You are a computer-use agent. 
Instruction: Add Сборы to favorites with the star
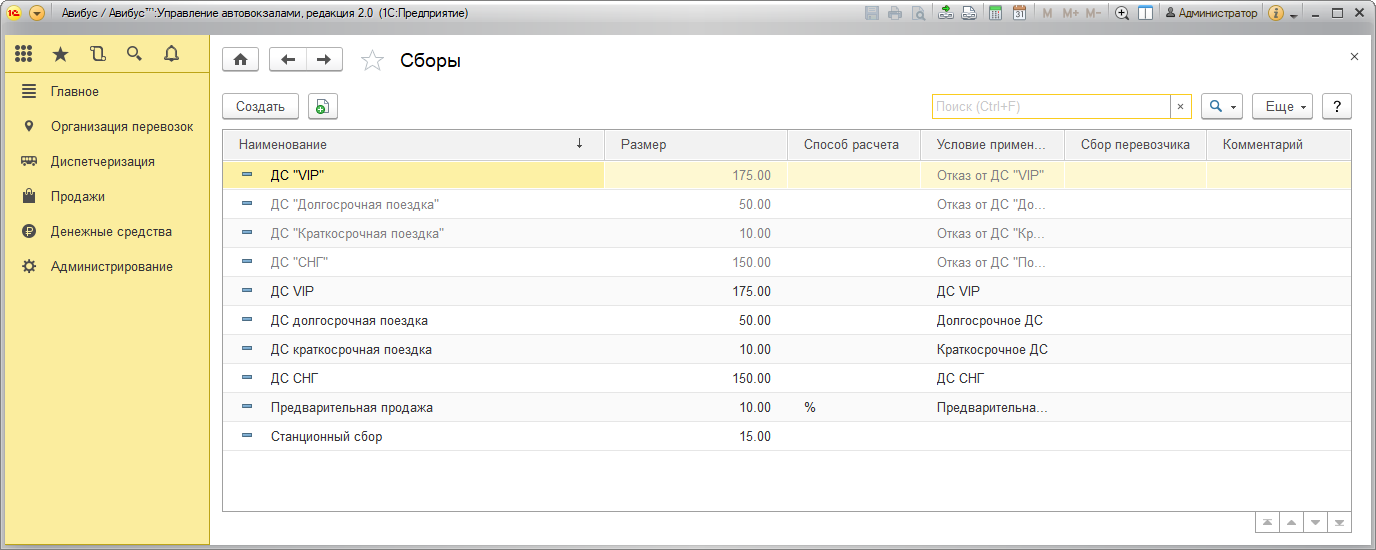(x=372, y=61)
